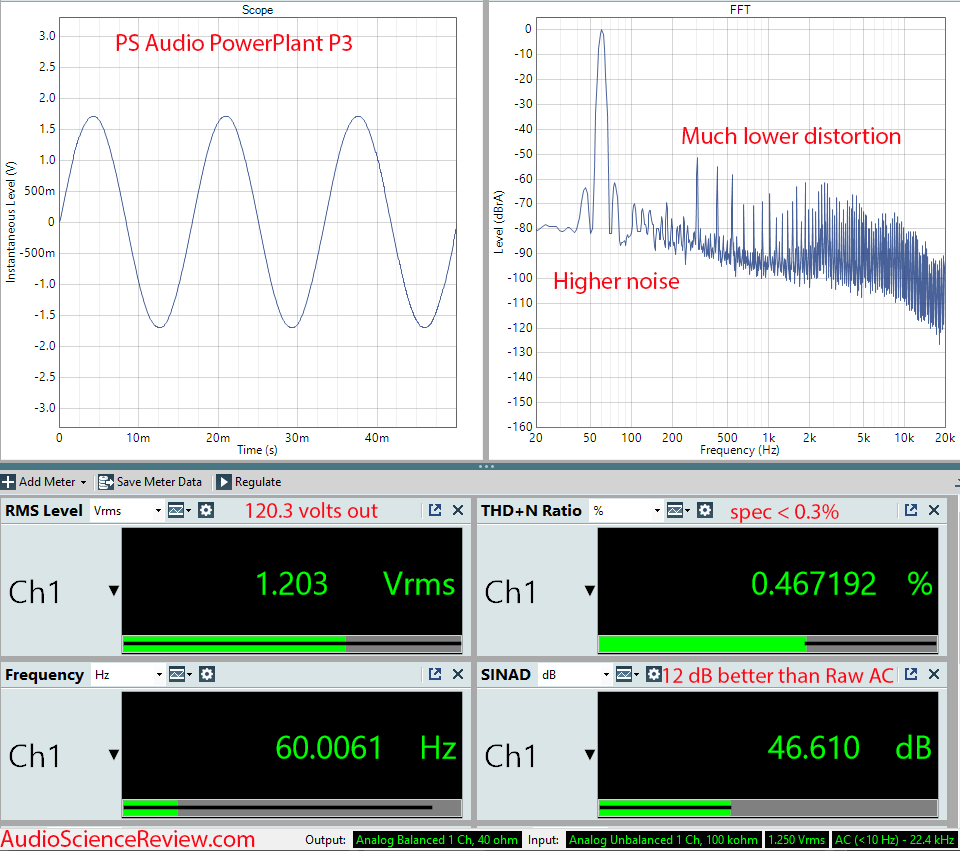Screen dimensions: 960x851
Task: Expand Ch1 channel arrow in Frequency meter
Action: 114,754
